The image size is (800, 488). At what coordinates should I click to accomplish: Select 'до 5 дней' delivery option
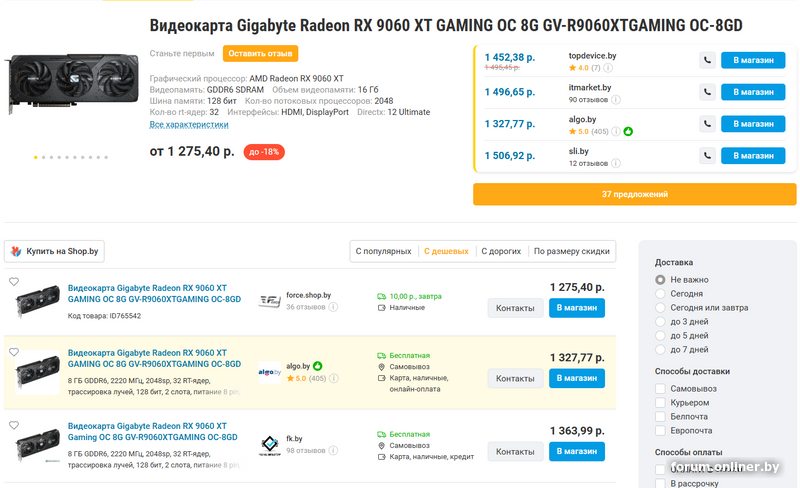[660, 335]
